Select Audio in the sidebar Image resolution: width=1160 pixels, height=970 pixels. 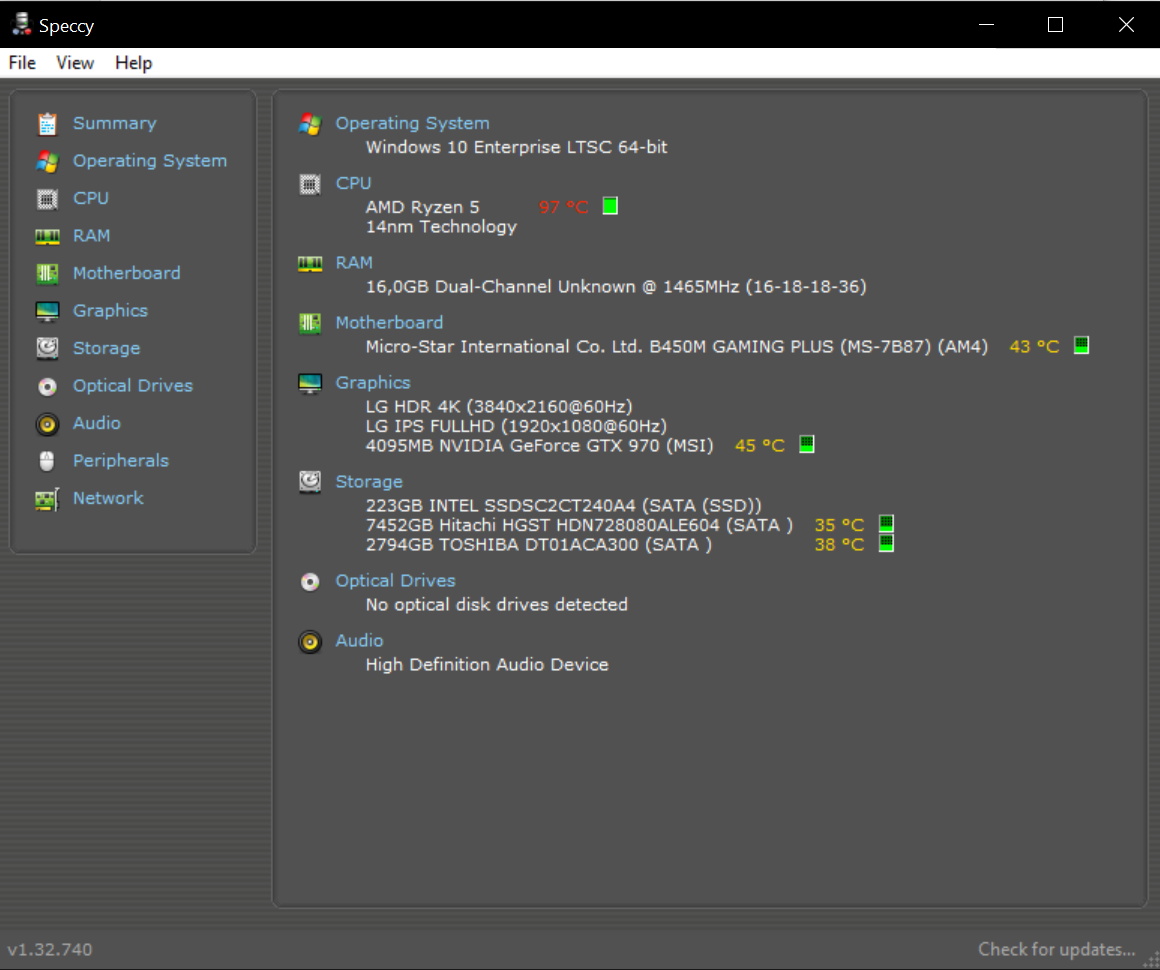(97, 423)
